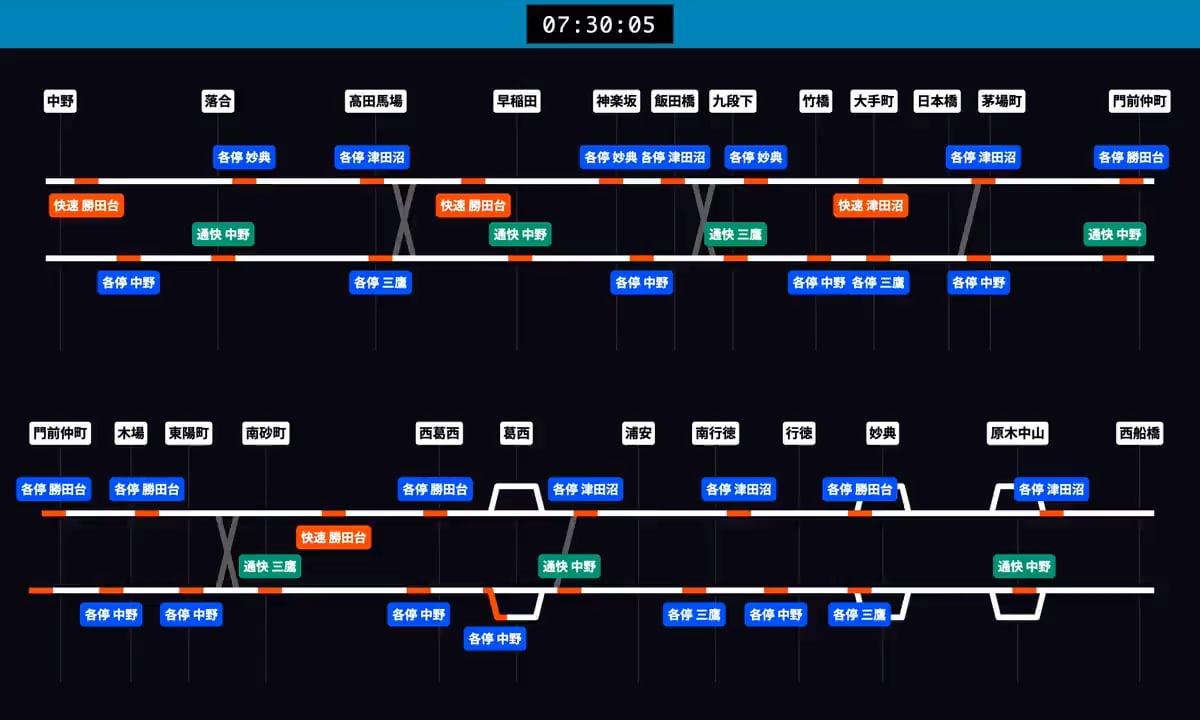This screenshot has width=1200, height=720.
Task: Click the 早稲田 station label
Action: 517,101
